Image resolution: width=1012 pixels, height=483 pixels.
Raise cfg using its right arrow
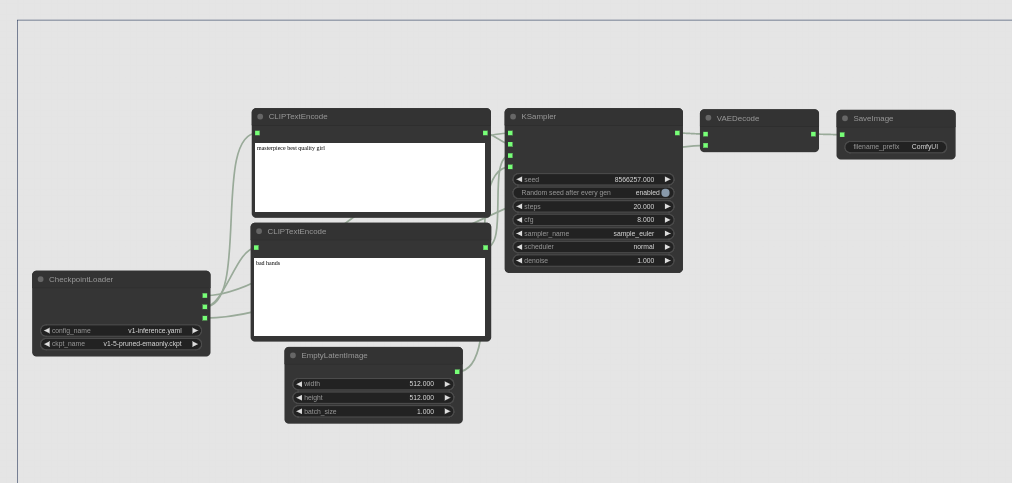667,220
